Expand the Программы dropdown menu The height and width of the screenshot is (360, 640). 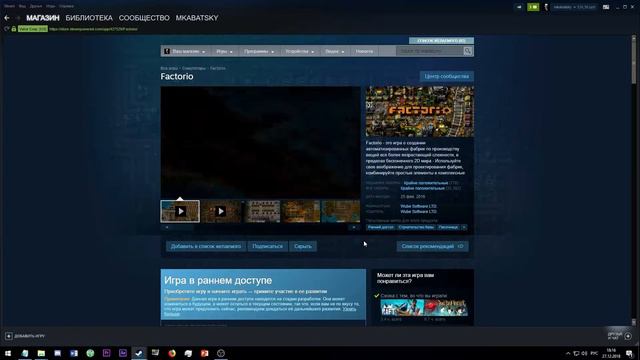click(x=259, y=51)
